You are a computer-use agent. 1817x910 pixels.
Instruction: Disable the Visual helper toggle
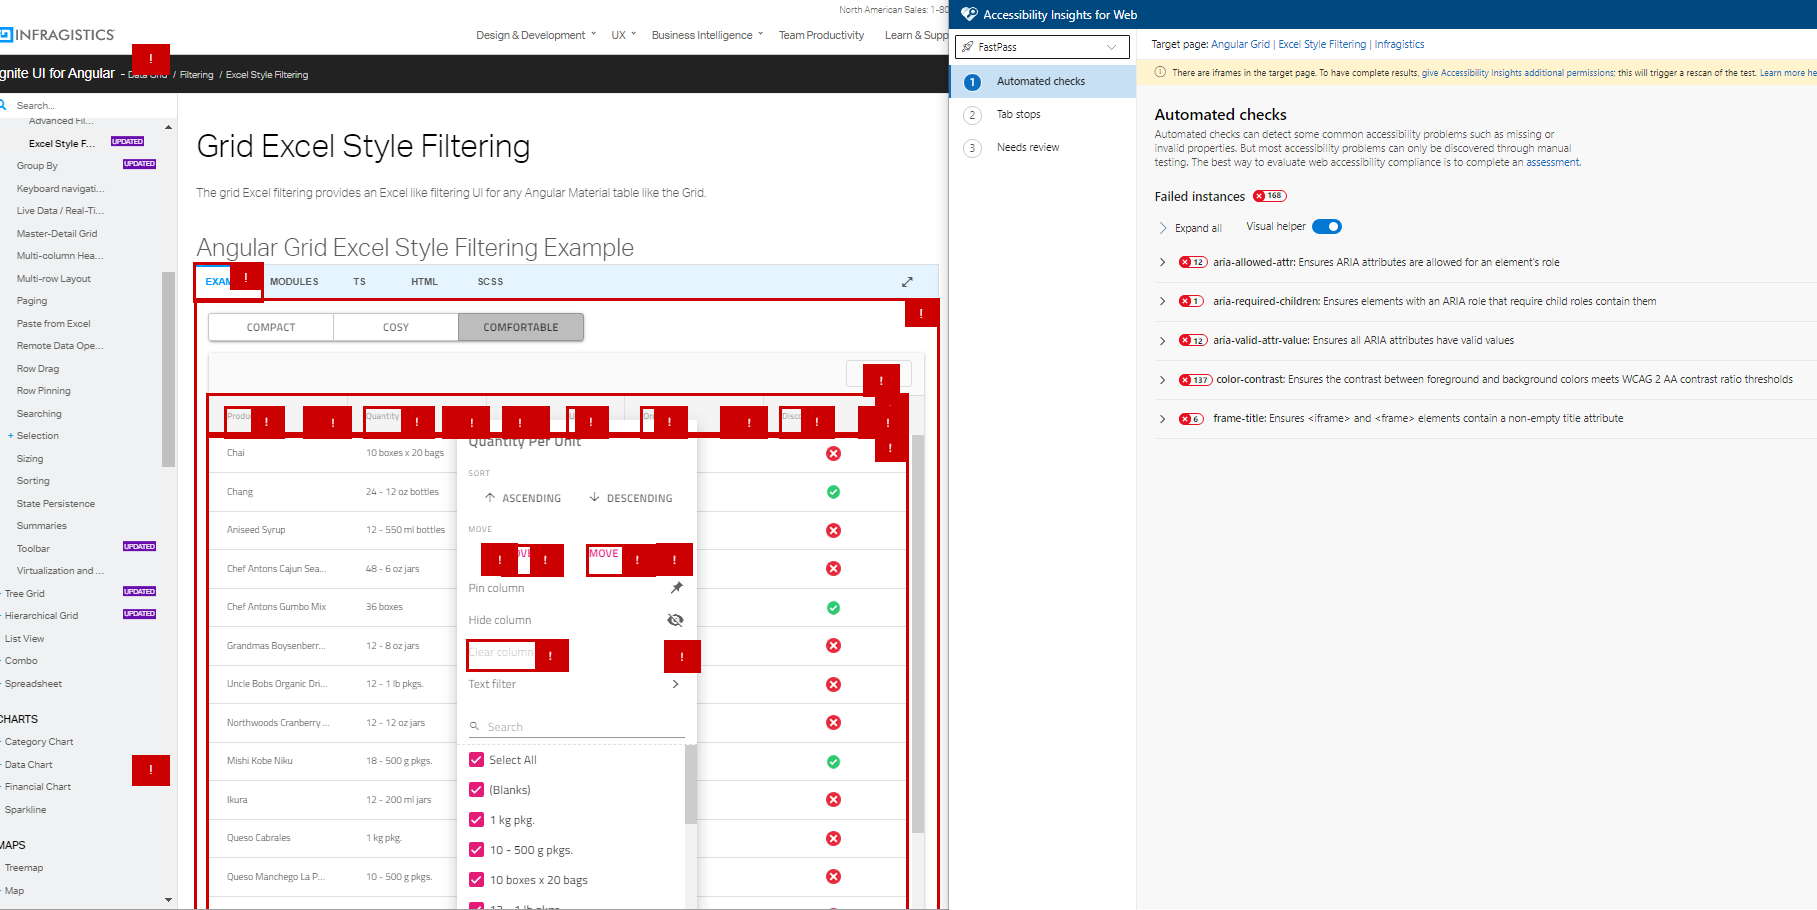coord(1327,226)
